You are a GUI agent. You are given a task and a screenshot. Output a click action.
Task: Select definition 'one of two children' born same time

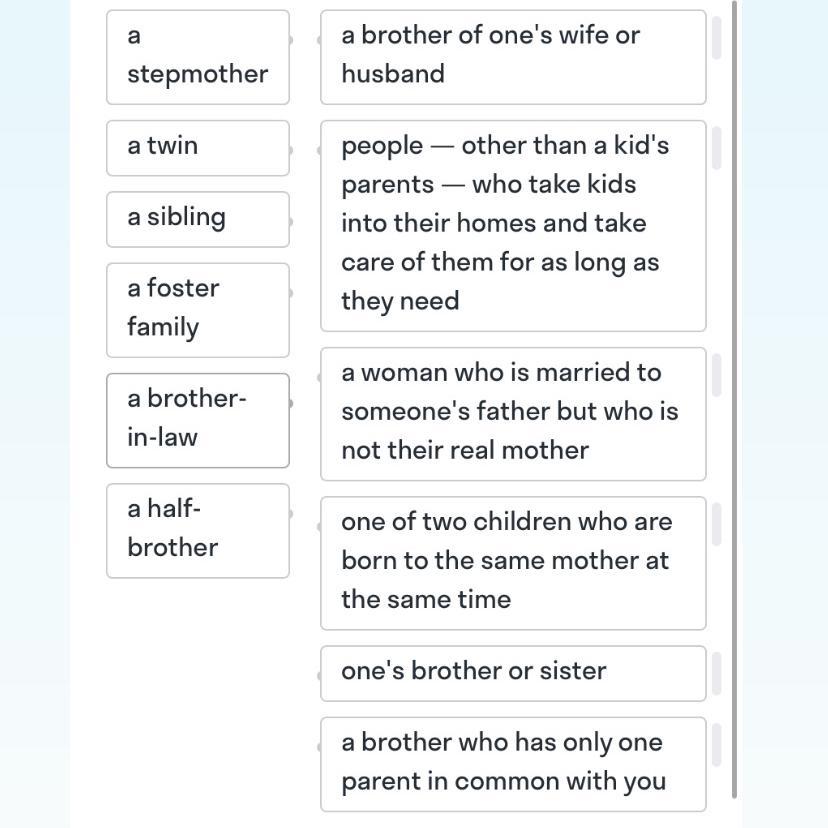pos(512,562)
